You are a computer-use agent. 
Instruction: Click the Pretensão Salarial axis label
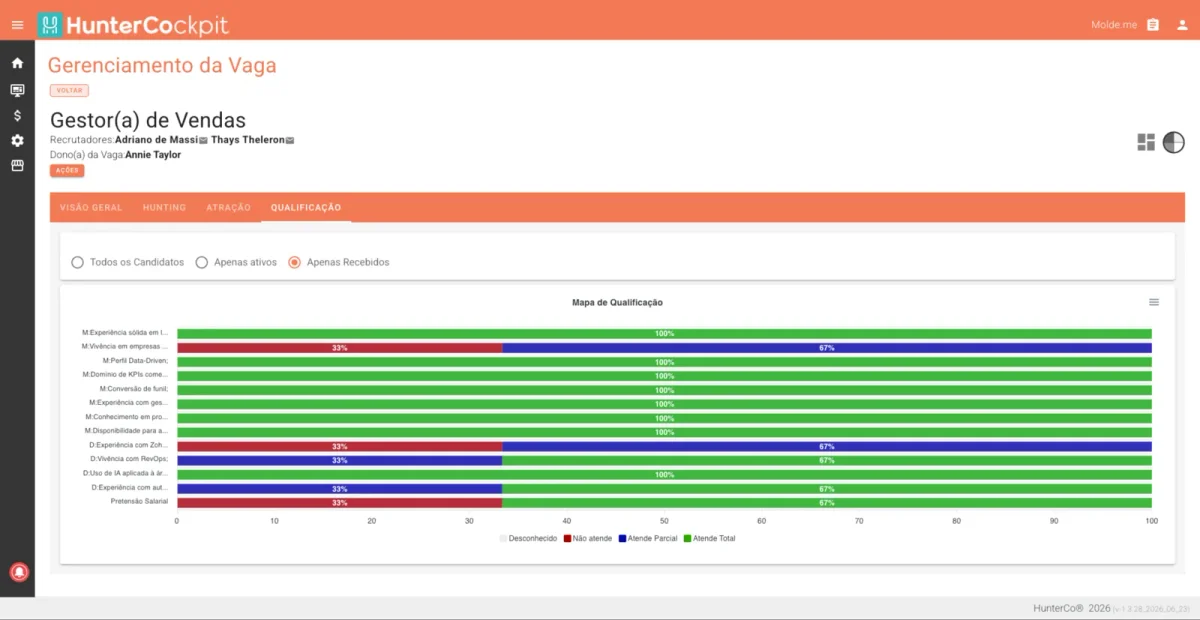point(139,501)
